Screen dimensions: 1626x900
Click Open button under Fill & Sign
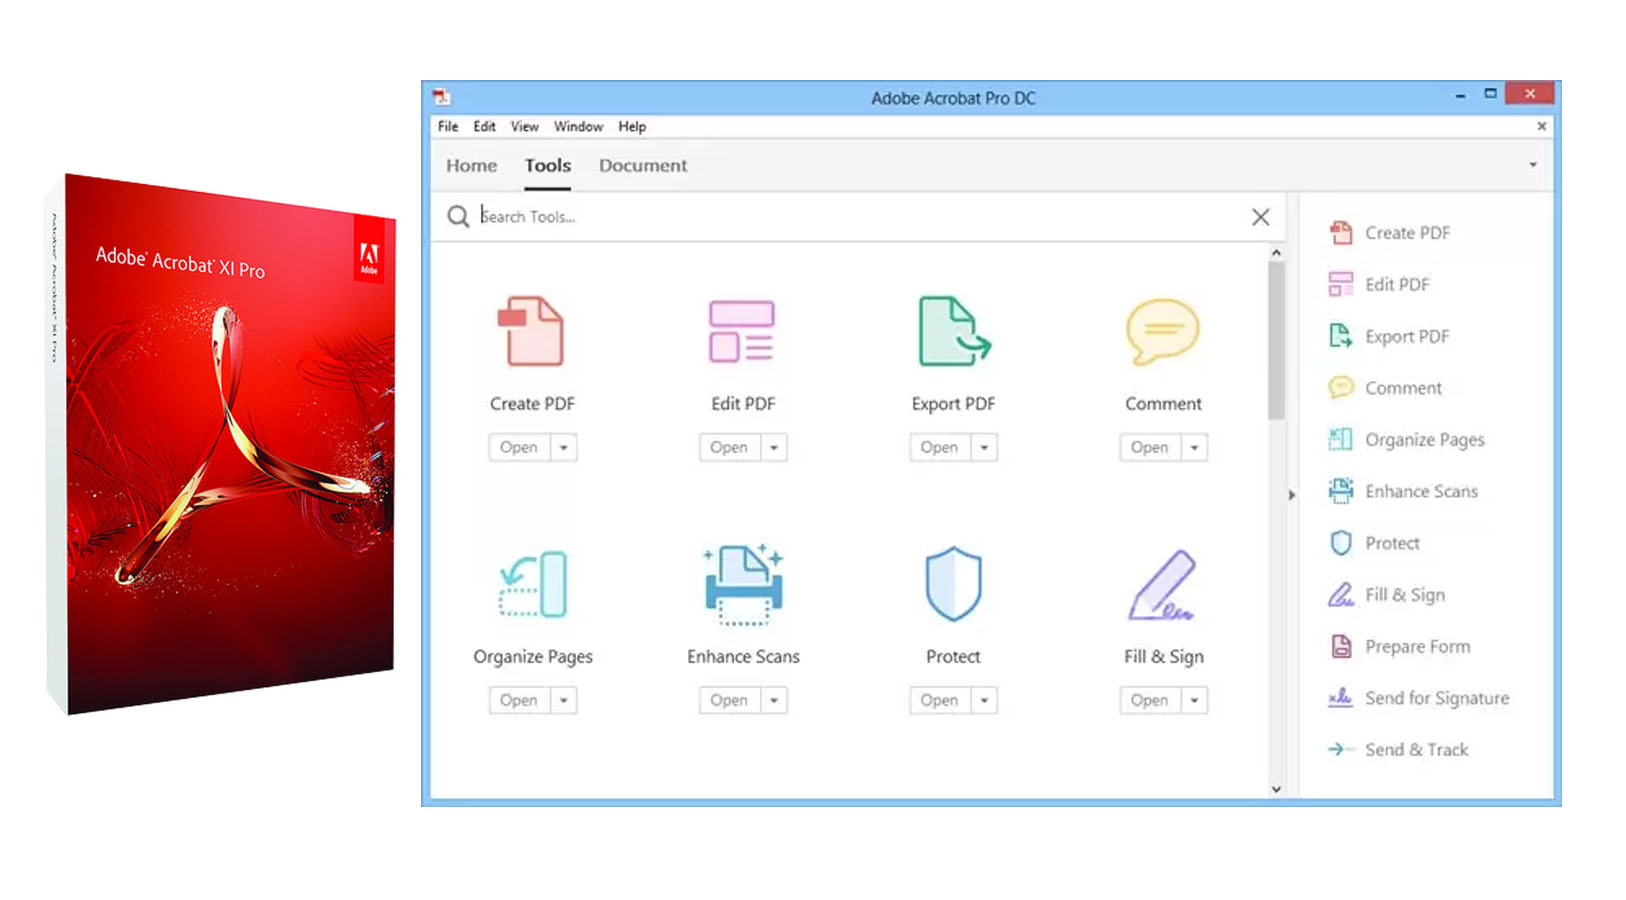pyautogui.click(x=1150, y=700)
